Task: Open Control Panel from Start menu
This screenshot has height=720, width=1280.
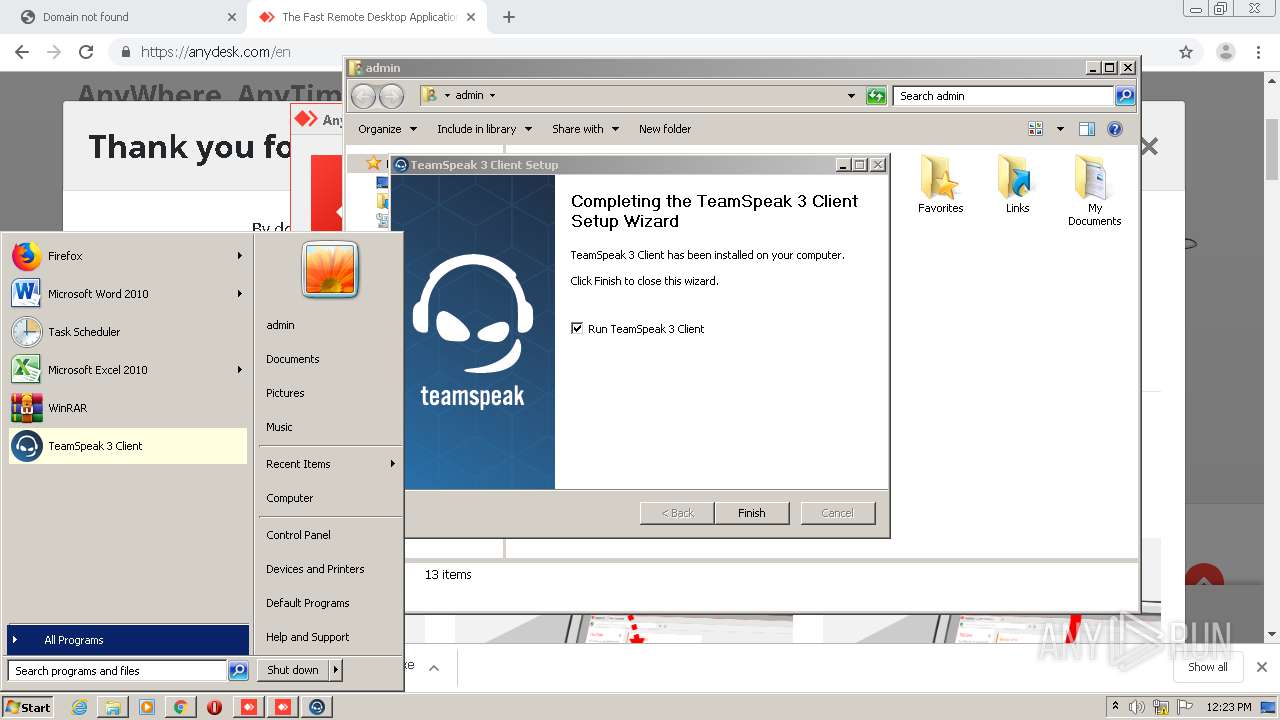Action: tap(298, 535)
